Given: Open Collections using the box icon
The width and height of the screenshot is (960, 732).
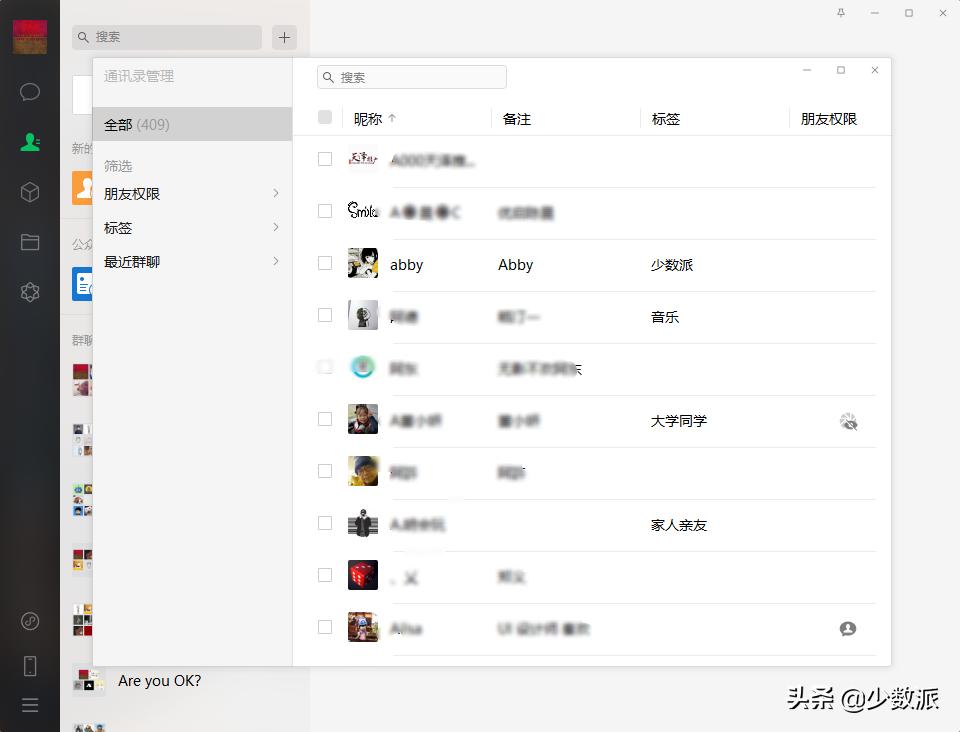Looking at the screenshot, I should tap(30, 192).
